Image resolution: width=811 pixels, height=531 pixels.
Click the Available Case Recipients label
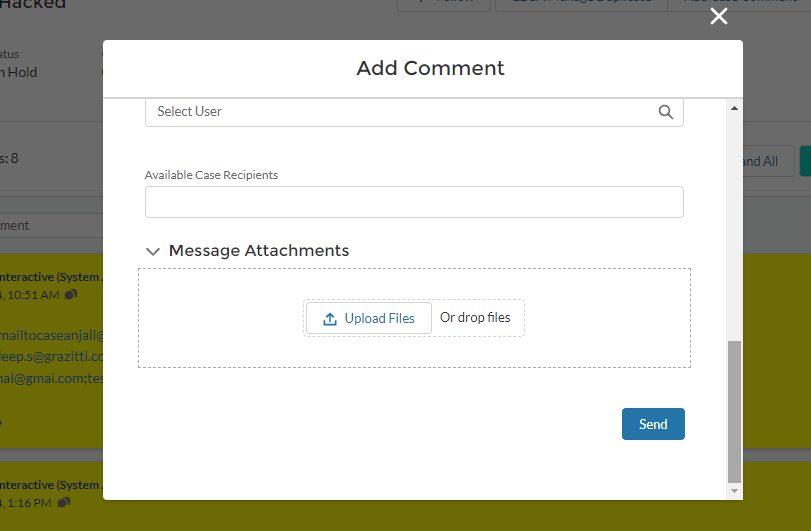point(211,175)
